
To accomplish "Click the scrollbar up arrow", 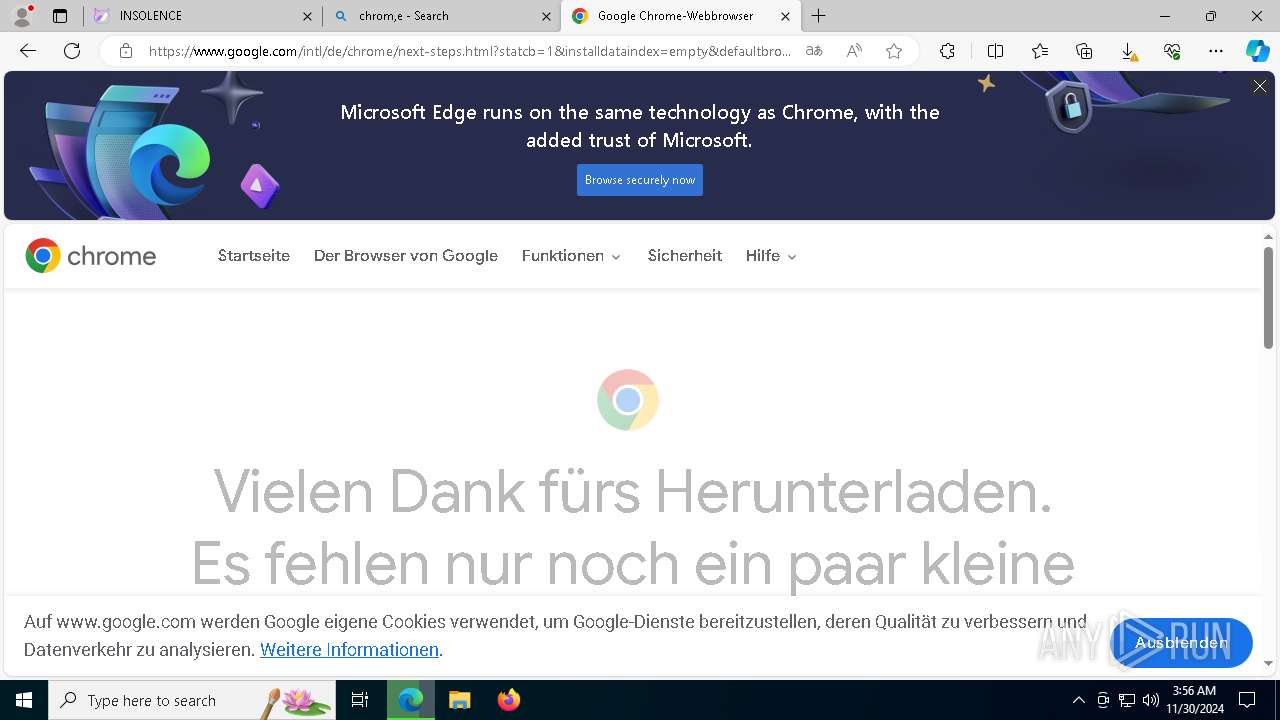I will pos(1268,237).
